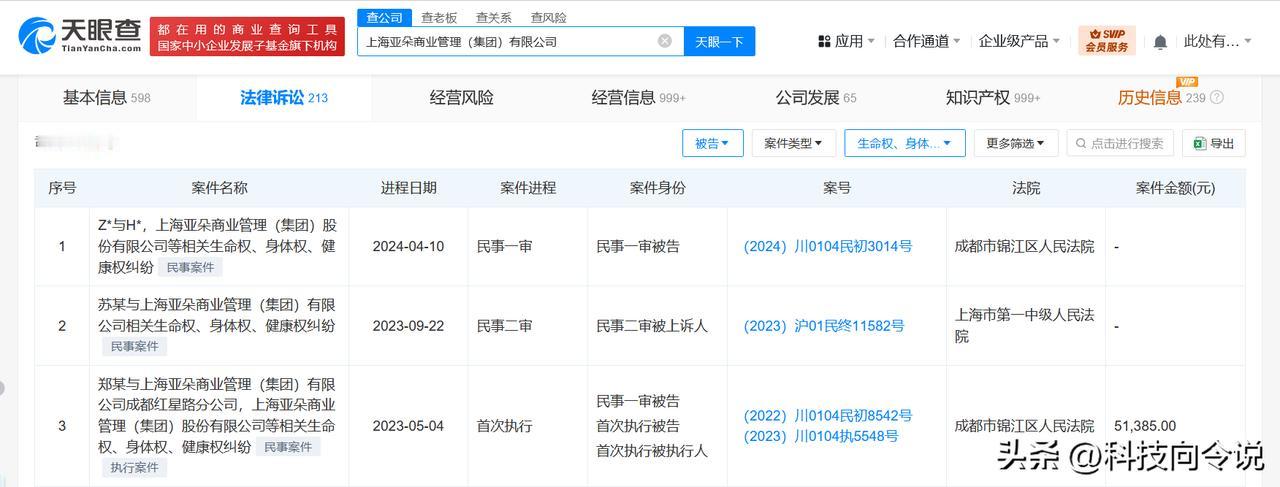This screenshot has width=1280, height=487.
Task: Switch to the 经营风险 tab
Action: pyautogui.click(x=462, y=97)
